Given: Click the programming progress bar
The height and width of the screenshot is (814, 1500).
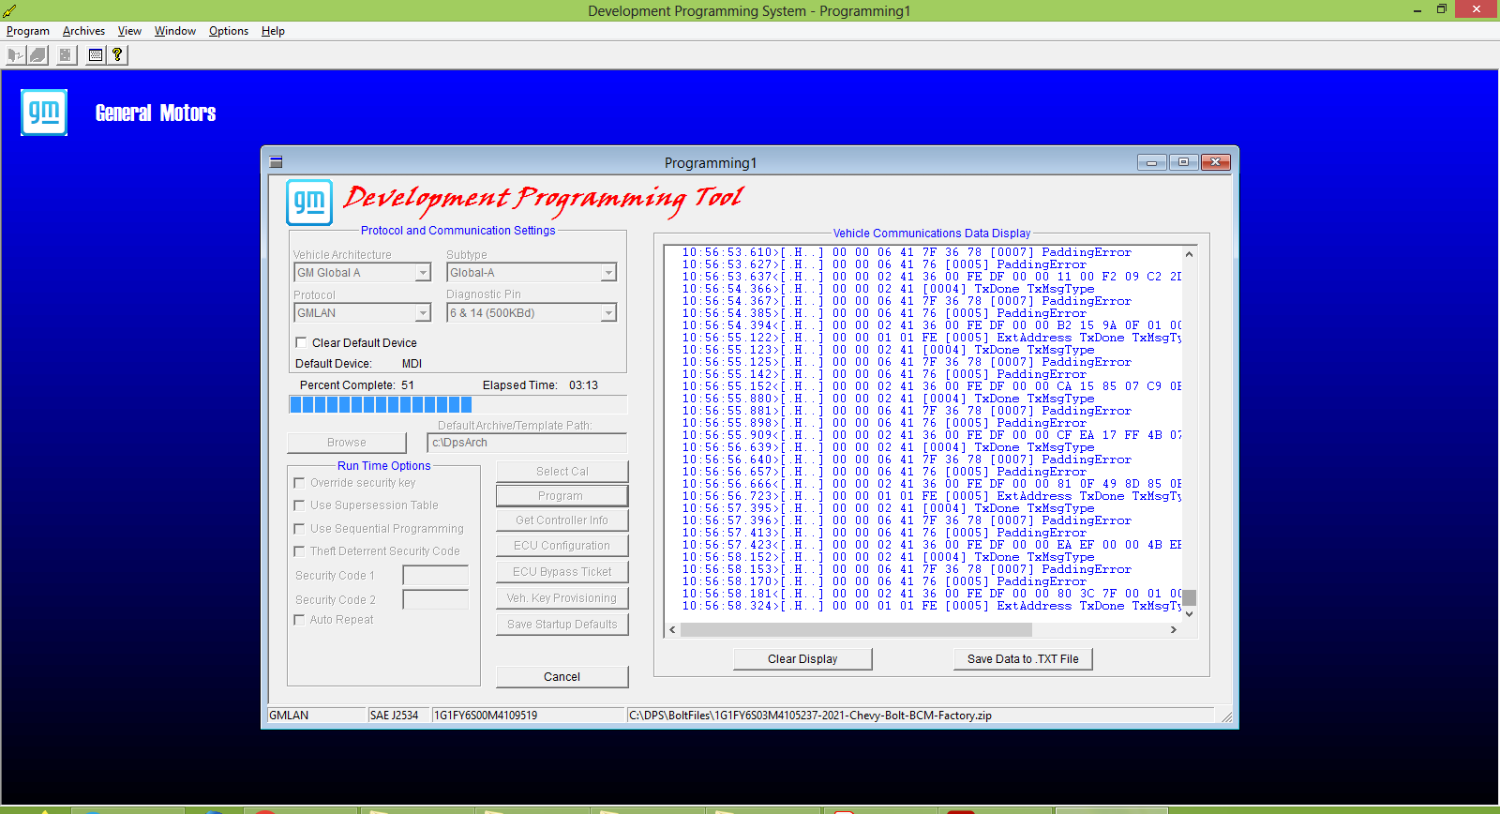Looking at the screenshot, I should click(x=458, y=405).
